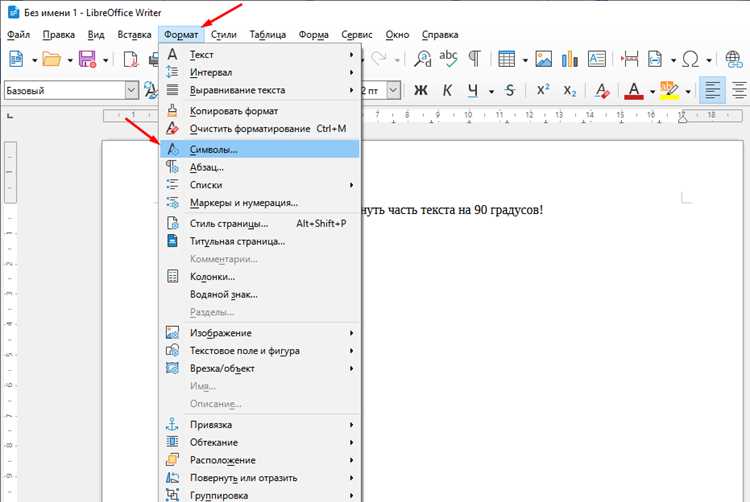The image size is (750, 502).
Task: Open the font size dropdown arrow
Action: [x=393, y=90]
